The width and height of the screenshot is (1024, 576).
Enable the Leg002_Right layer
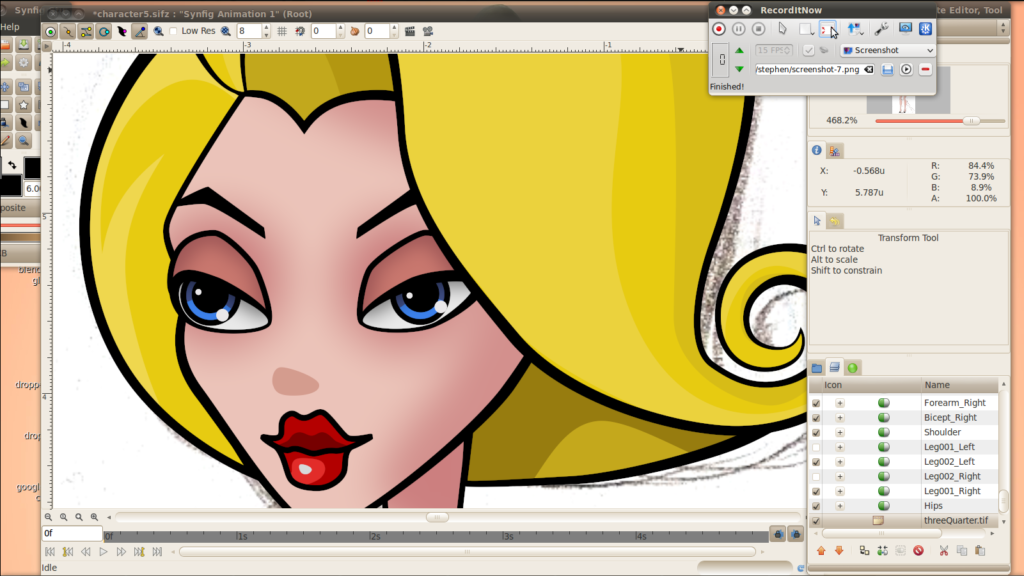point(816,477)
